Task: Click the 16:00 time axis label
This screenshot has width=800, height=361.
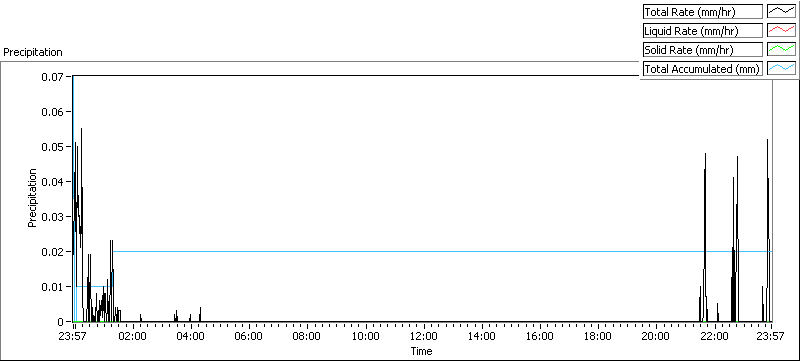Action: [x=540, y=337]
